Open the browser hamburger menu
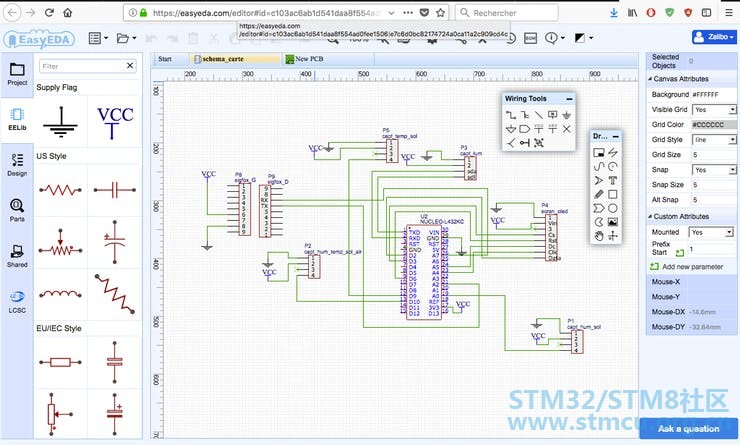The image size is (740, 445). 729,13
